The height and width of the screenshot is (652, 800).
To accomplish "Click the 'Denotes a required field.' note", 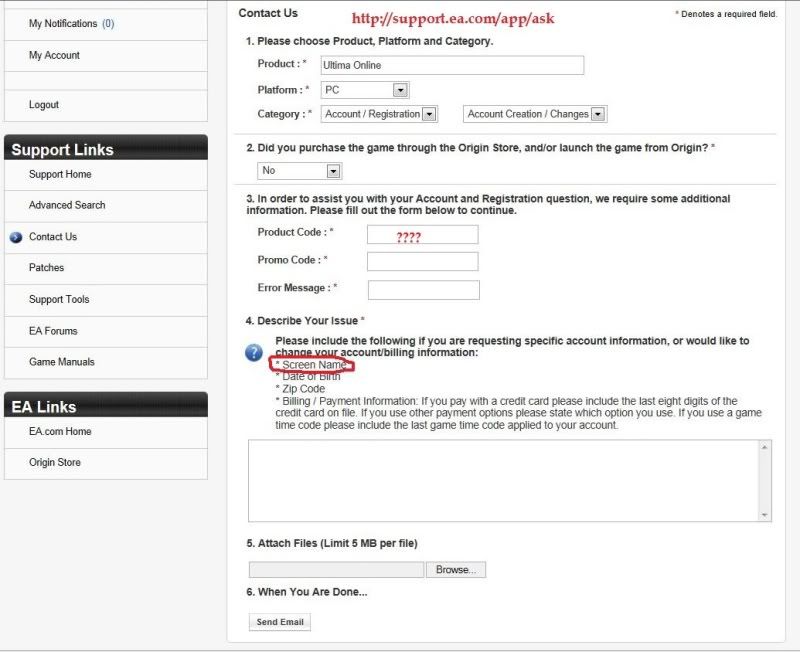I will point(729,14).
